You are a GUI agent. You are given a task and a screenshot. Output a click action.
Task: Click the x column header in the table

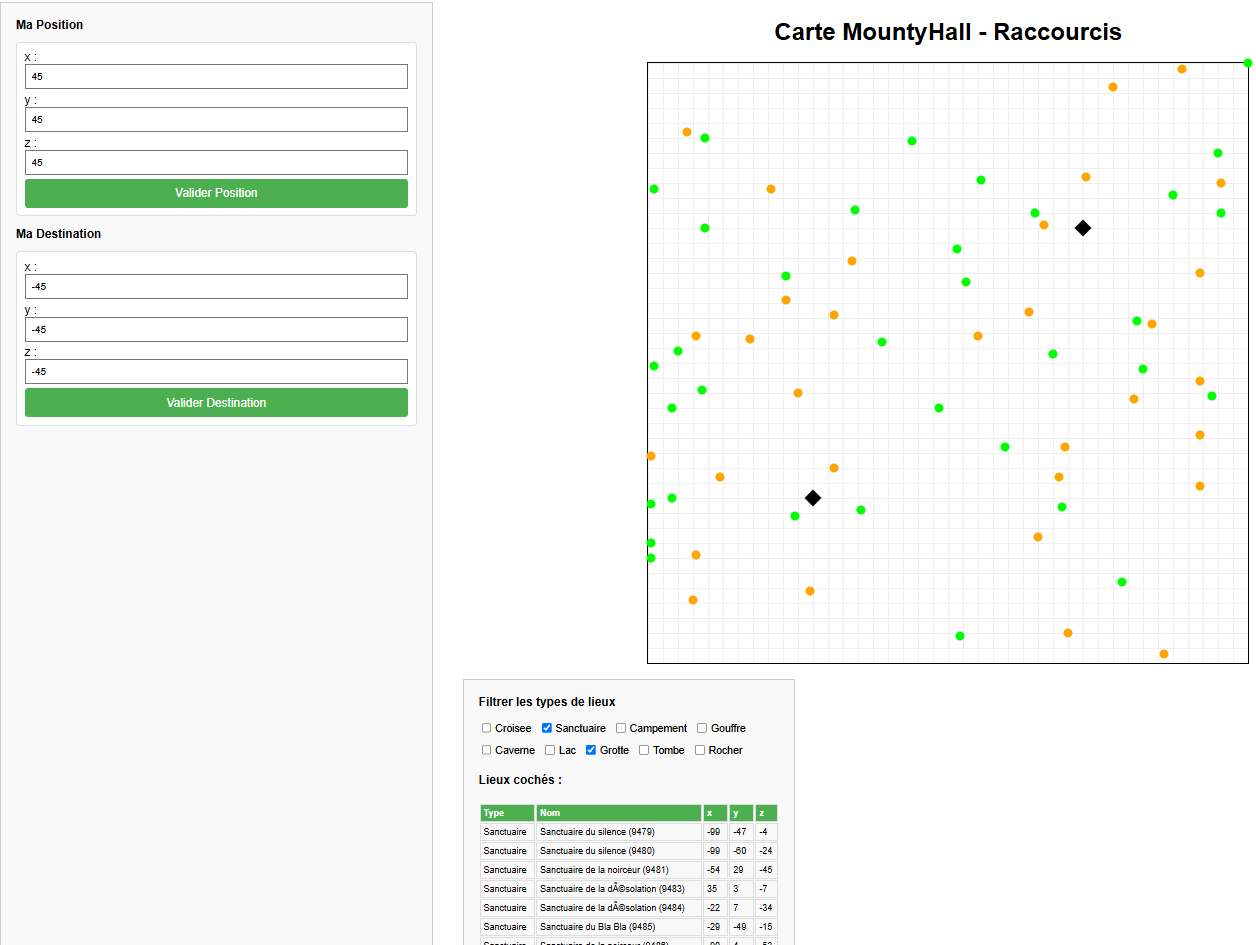tap(714, 813)
